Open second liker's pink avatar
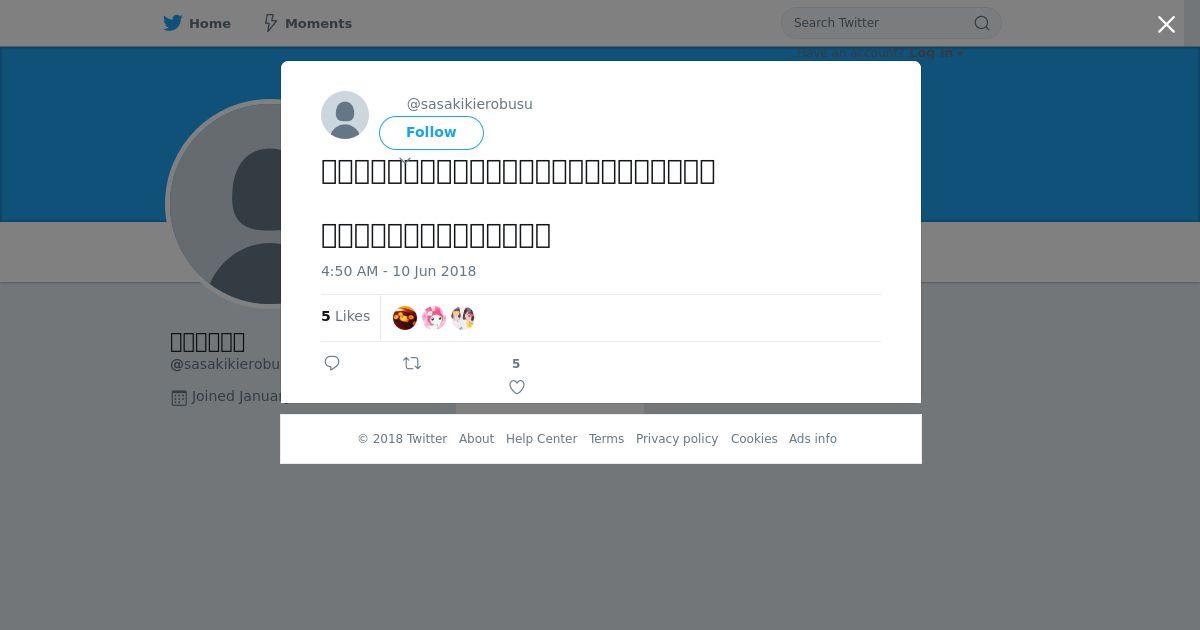 [x=434, y=318]
